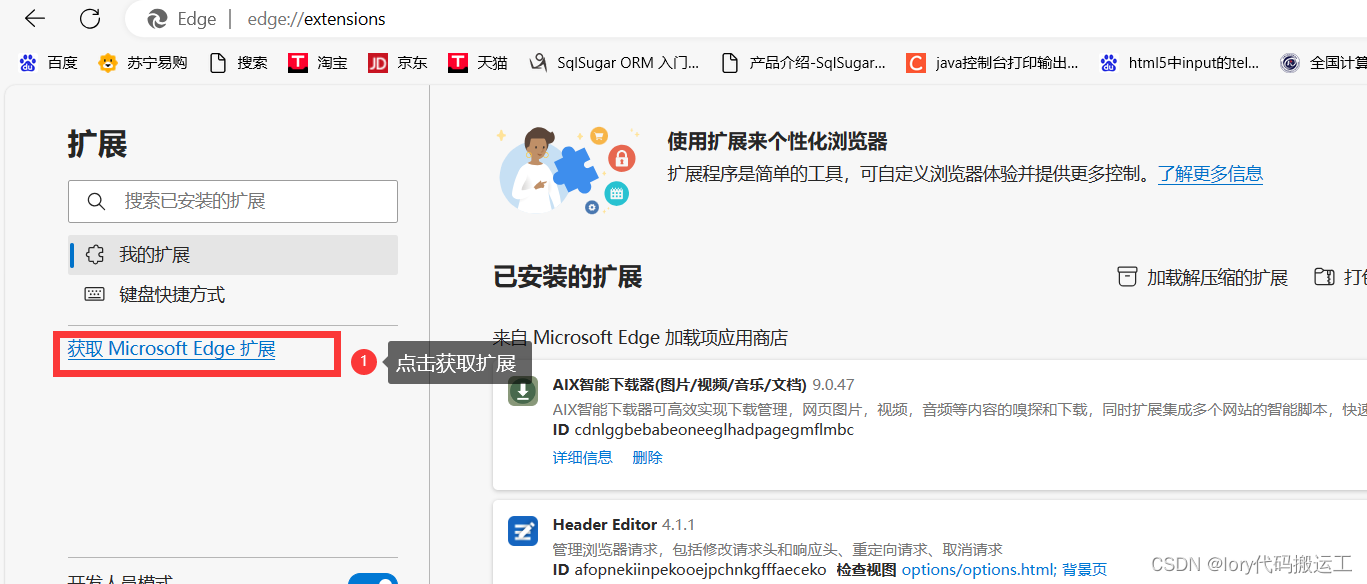Screen dimensions: 1367x584
Task: Enable 开发人员模式 toggle
Action: click(x=374, y=578)
